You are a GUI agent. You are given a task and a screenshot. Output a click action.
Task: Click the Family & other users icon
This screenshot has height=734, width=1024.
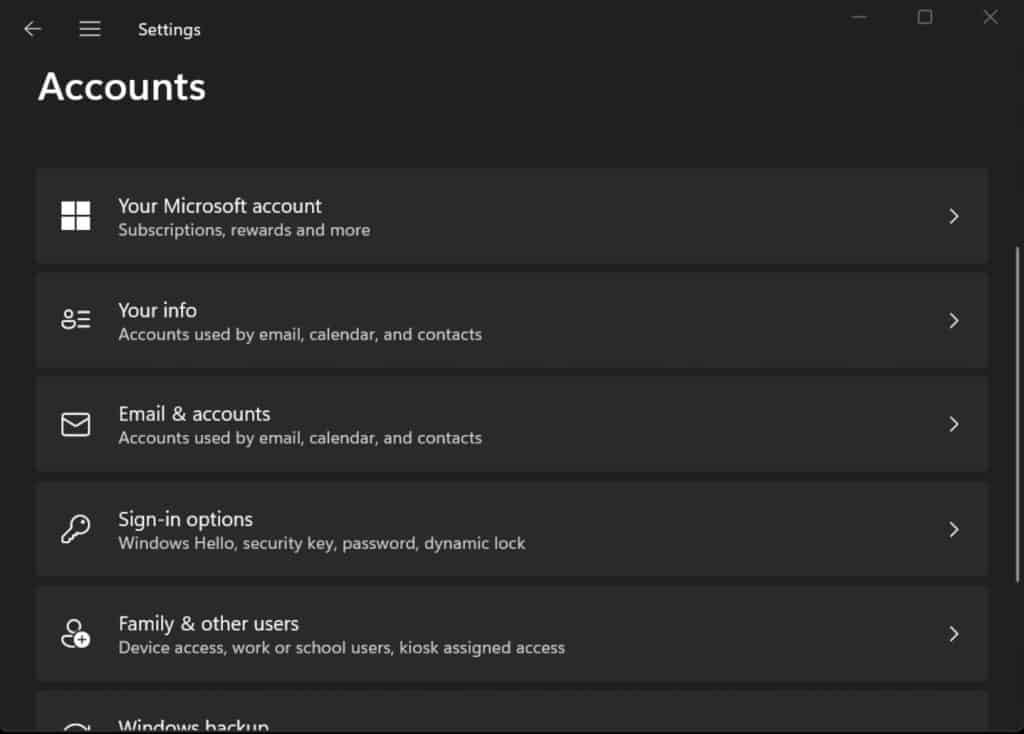(75, 632)
